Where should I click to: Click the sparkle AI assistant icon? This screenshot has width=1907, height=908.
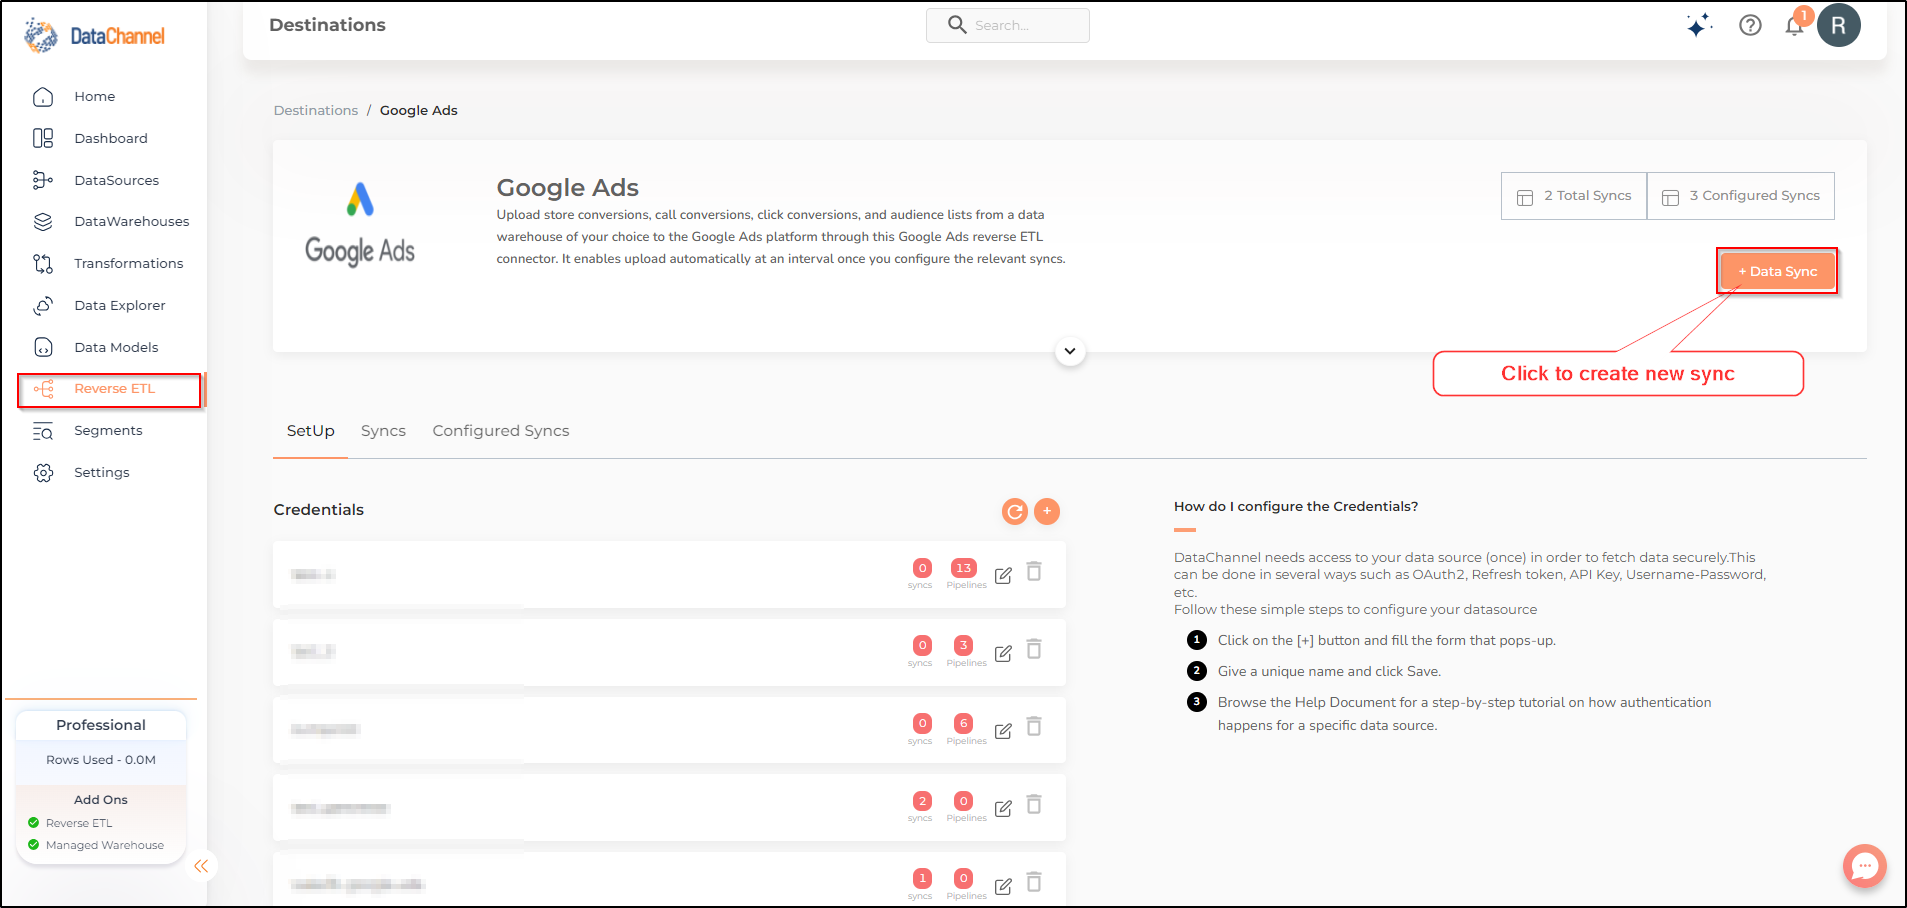[1699, 25]
